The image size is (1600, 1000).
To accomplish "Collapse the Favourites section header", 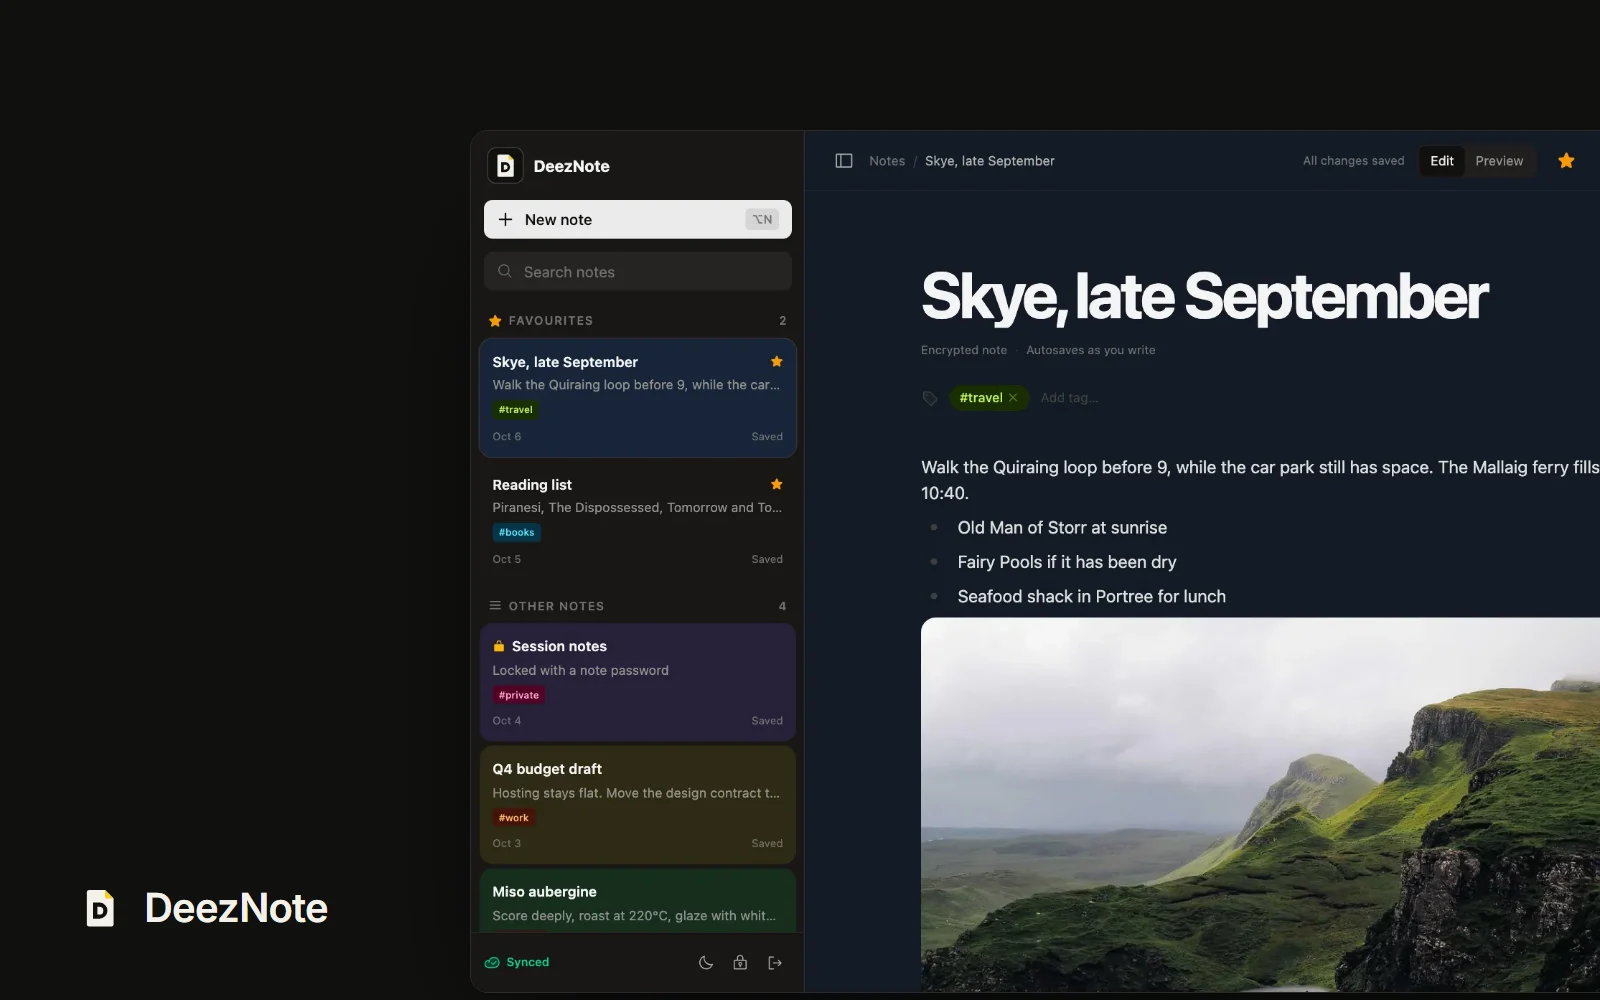I will click(x=637, y=321).
